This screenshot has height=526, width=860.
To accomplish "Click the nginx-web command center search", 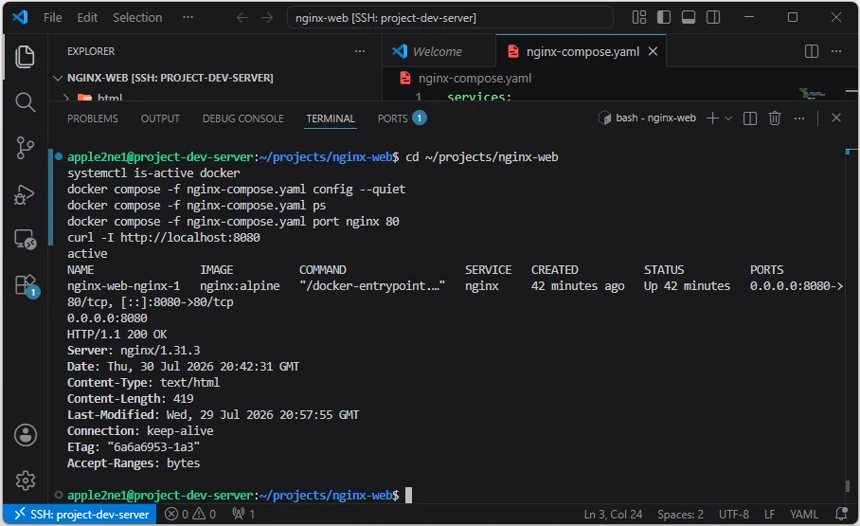I will 450,18.
